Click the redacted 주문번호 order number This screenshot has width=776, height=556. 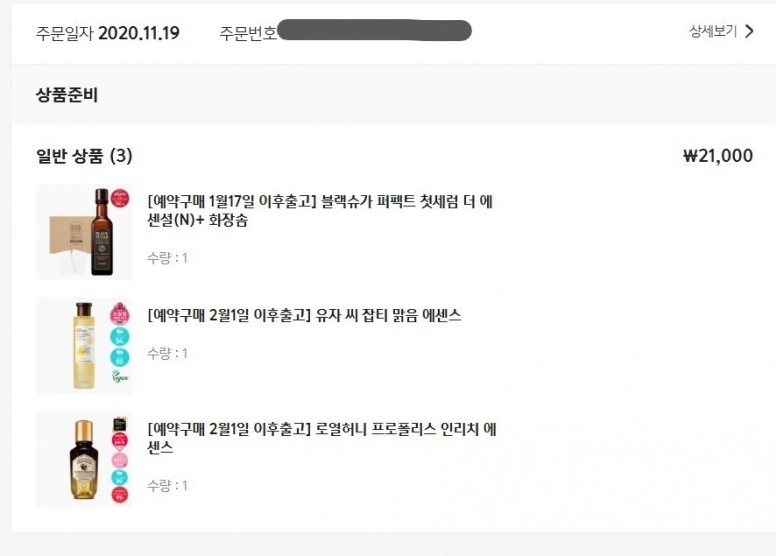tap(374, 31)
